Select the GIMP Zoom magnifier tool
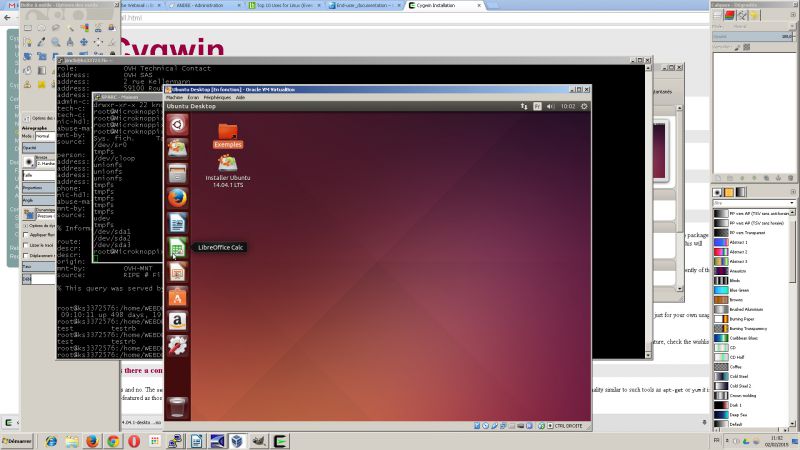This screenshot has height=450, width=800. [56, 42]
